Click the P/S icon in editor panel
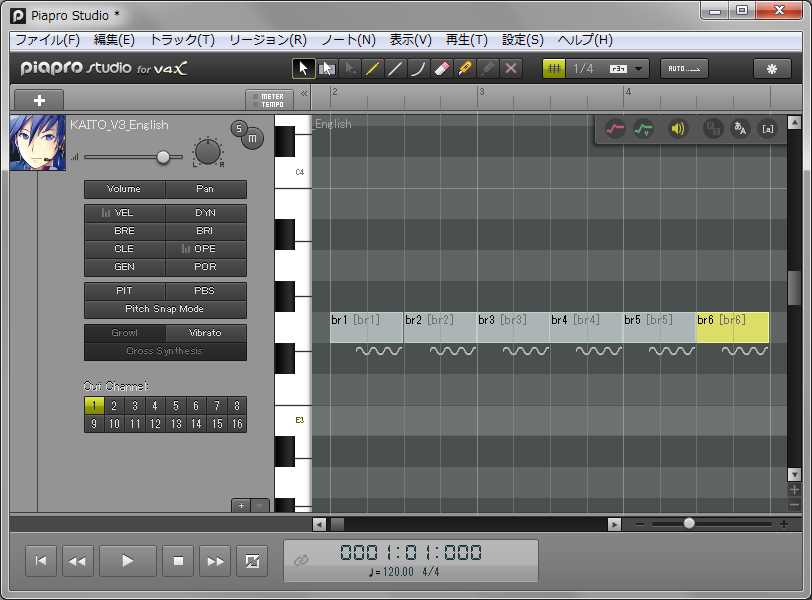The height and width of the screenshot is (600, 812). (713, 128)
